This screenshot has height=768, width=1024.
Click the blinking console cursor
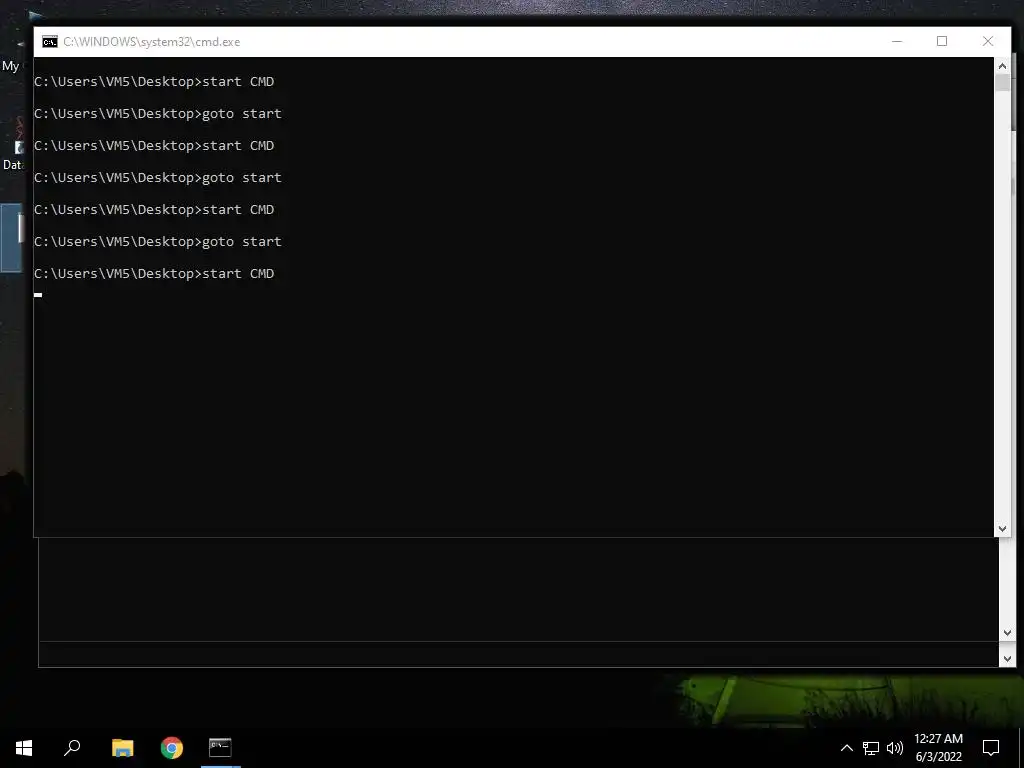38,295
